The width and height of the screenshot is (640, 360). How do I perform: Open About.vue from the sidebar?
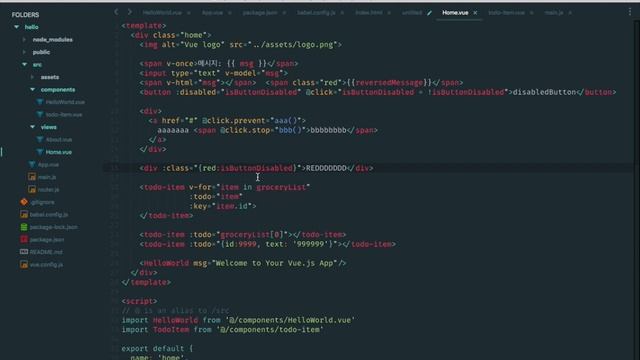tap(59, 140)
